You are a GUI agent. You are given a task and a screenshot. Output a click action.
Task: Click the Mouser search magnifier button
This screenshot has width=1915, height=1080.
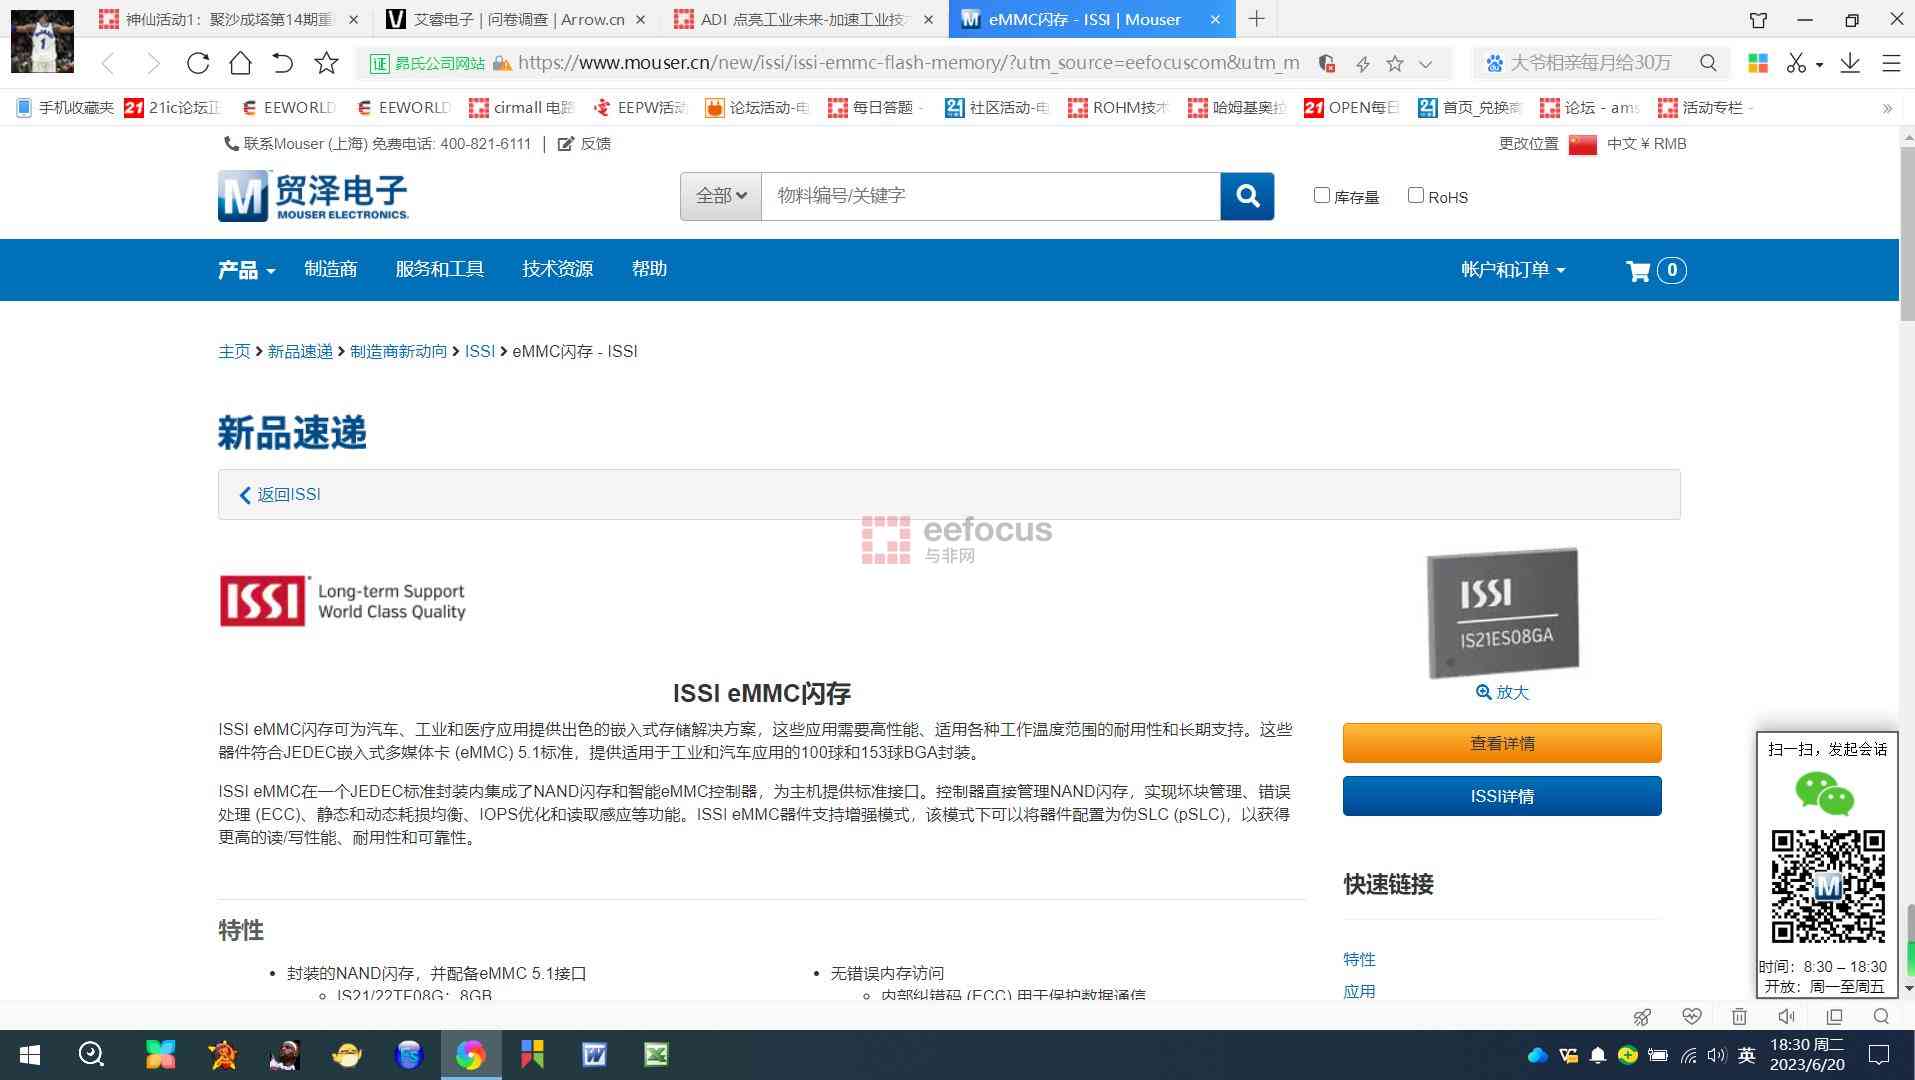click(1247, 196)
